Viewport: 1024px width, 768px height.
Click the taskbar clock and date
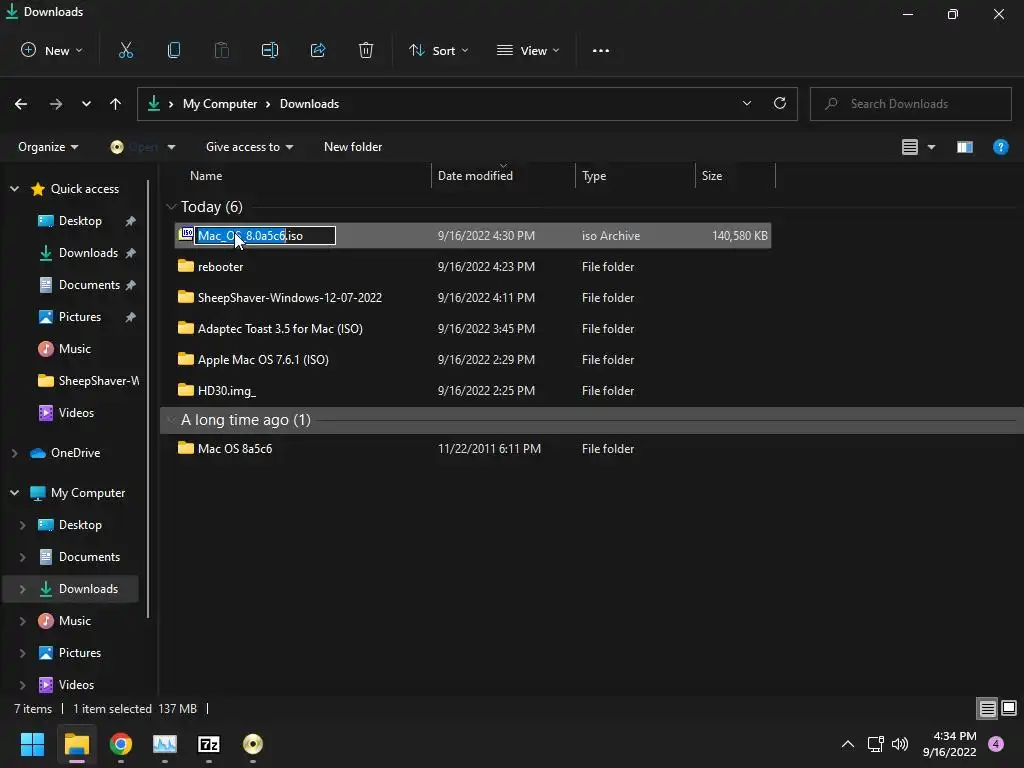pyautogui.click(x=950, y=744)
